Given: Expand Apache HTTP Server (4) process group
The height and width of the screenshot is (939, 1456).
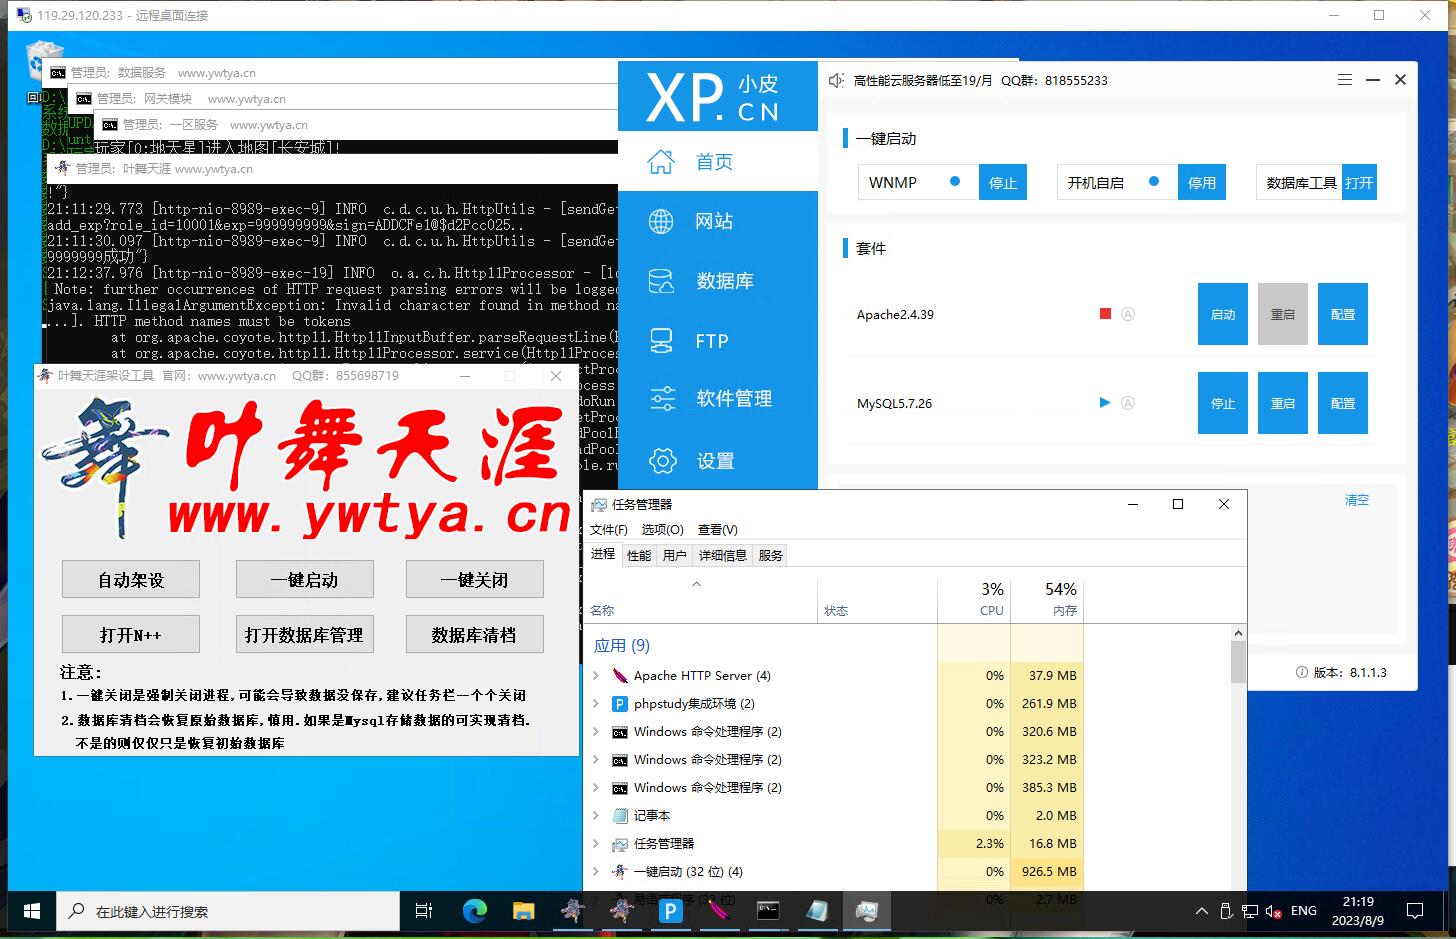Looking at the screenshot, I should 596,676.
